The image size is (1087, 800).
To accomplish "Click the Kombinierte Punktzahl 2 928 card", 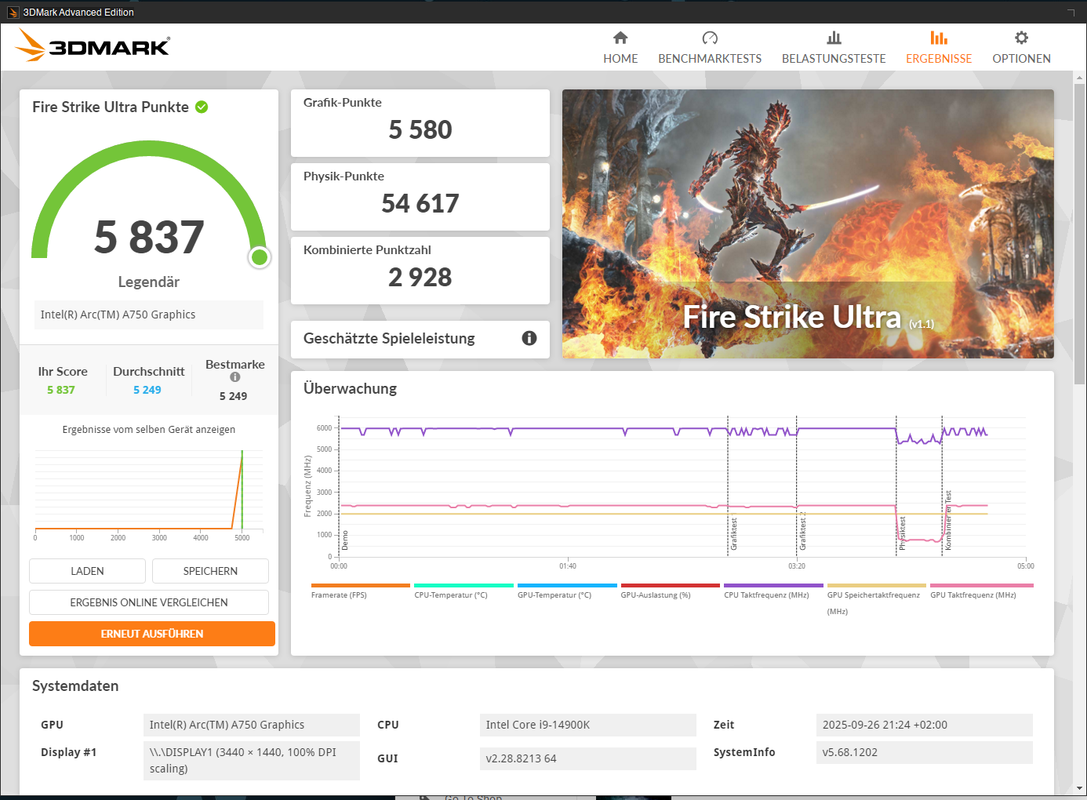I will click(x=420, y=270).
